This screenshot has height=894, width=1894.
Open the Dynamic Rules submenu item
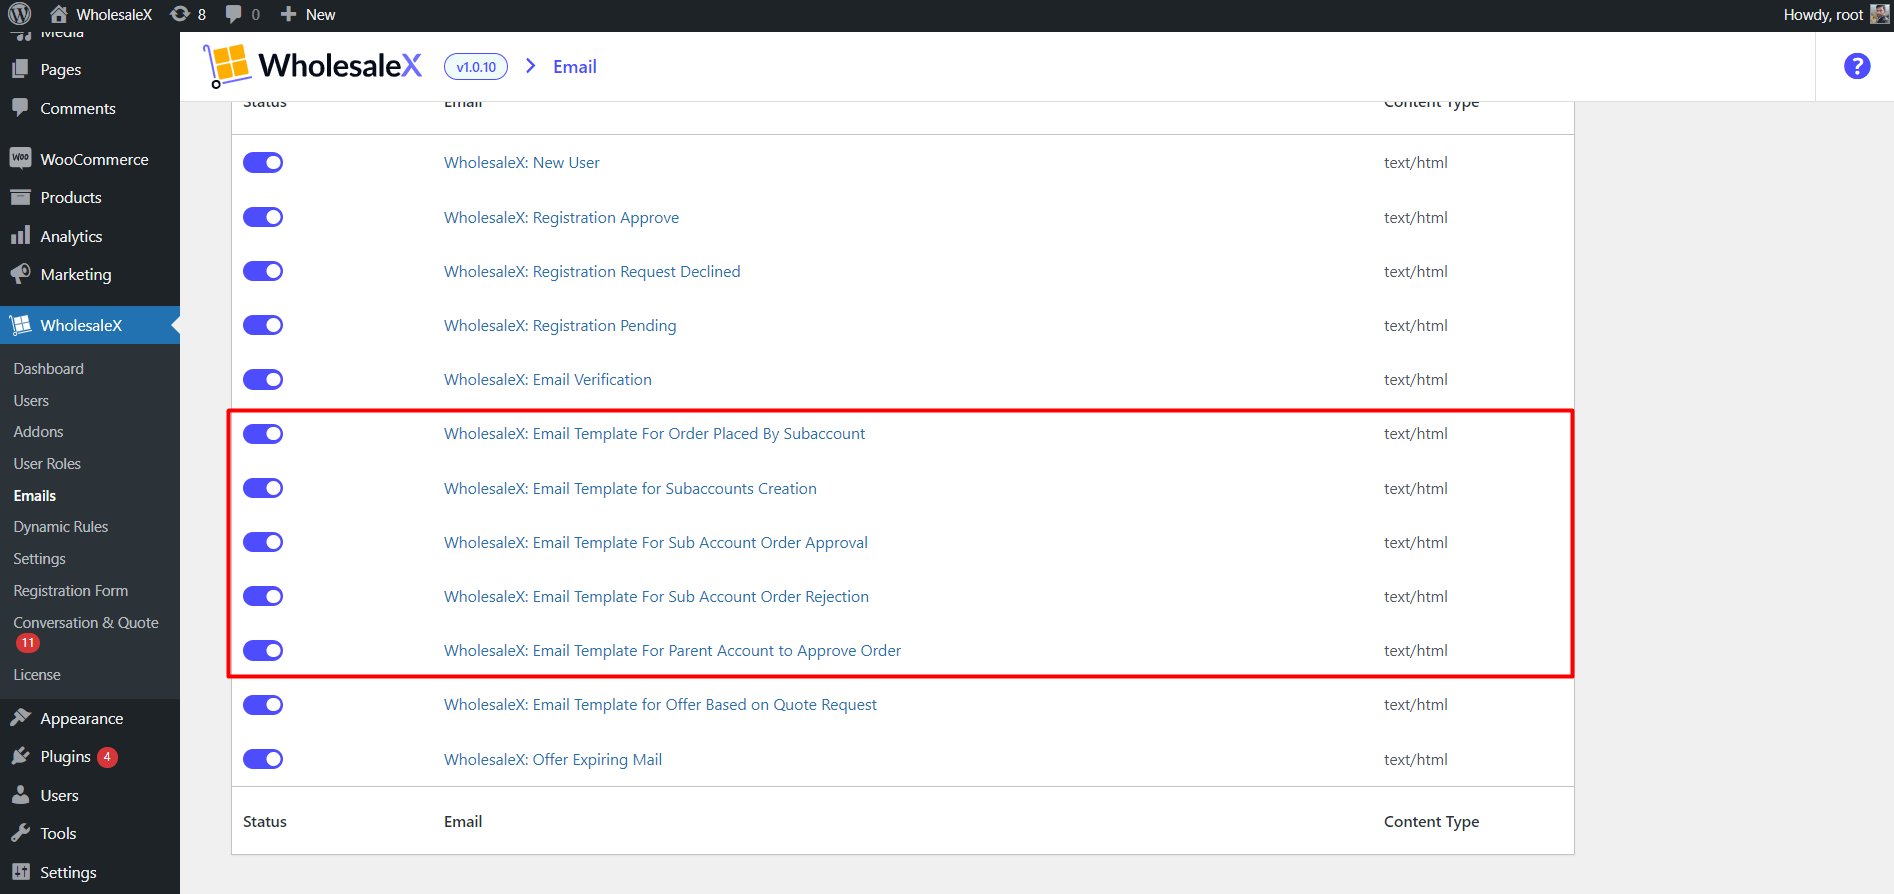tap(61, 526)
